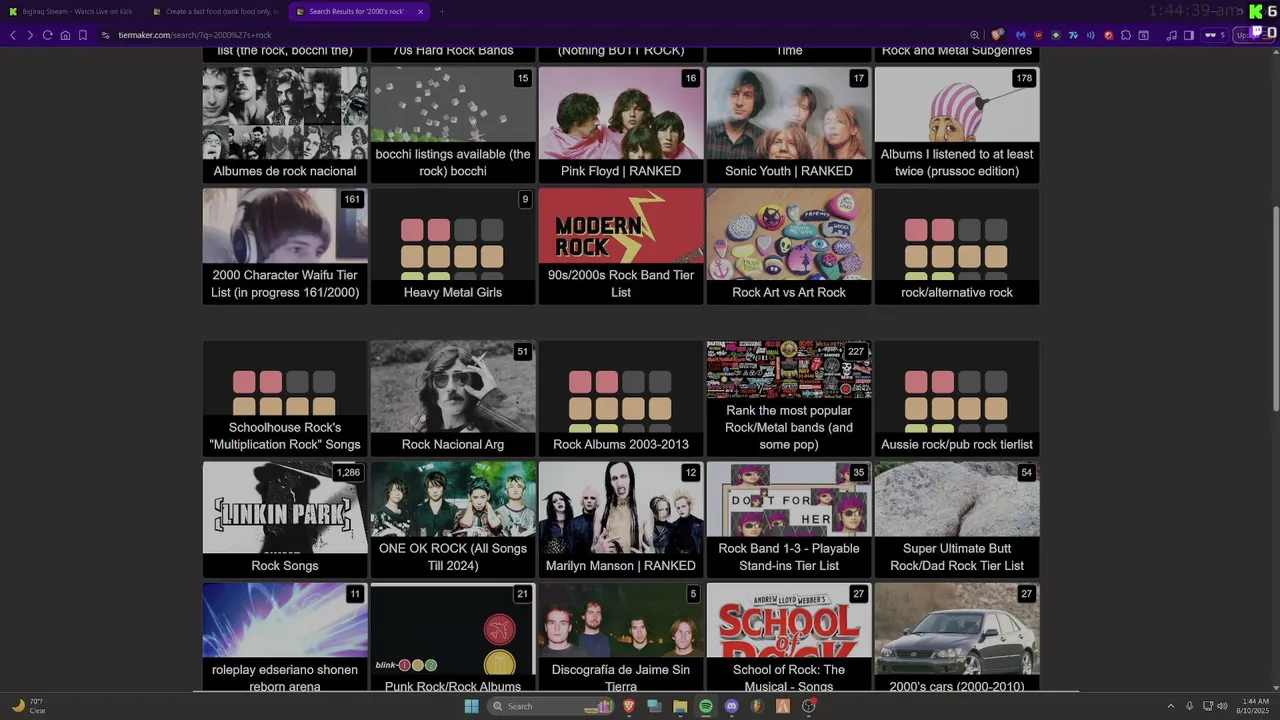Open Discografía de Jaime Sin Tierra
Screen dimensions: 1280x720
[621, 637]
